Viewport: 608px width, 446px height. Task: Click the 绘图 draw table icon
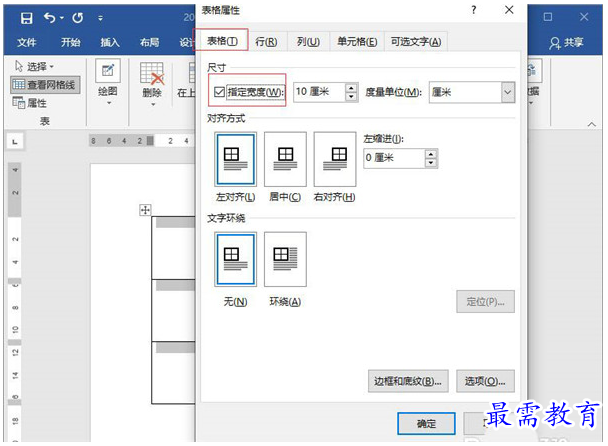(x=108, y=71)
